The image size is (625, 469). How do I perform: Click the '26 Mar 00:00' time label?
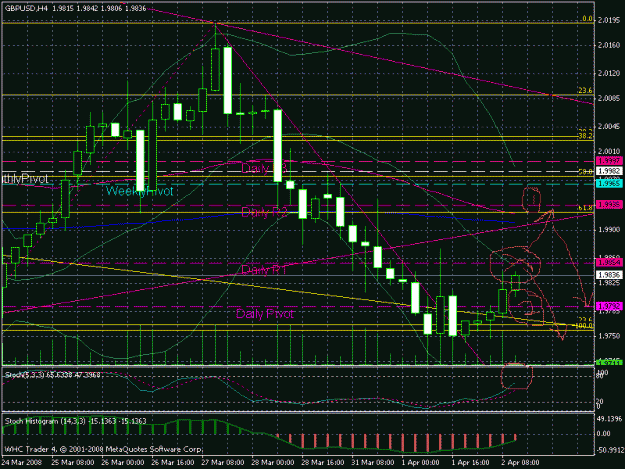(x=122, y=463)
